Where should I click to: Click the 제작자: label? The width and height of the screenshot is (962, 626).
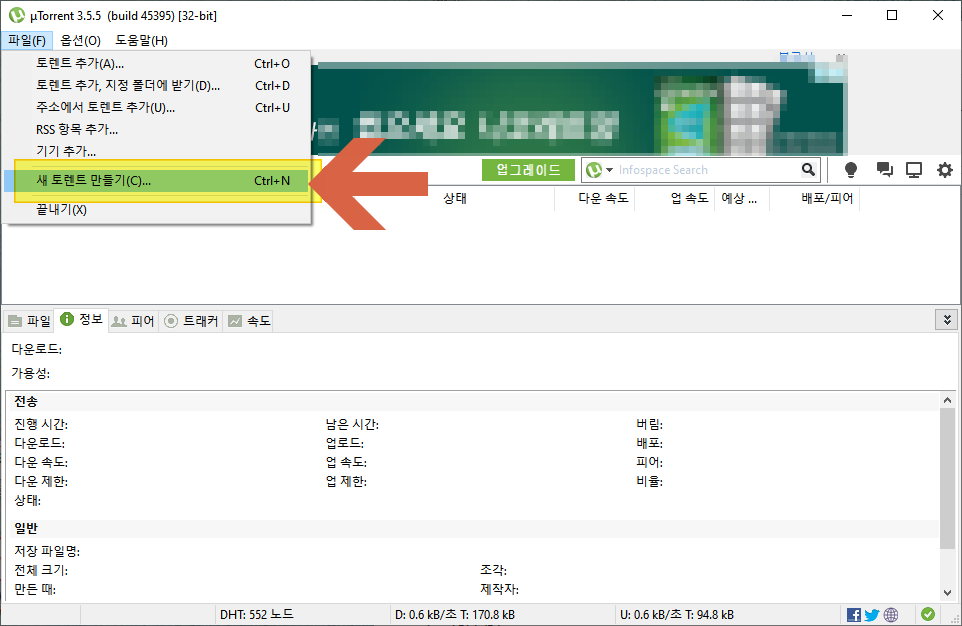click(x=499, y=589)
